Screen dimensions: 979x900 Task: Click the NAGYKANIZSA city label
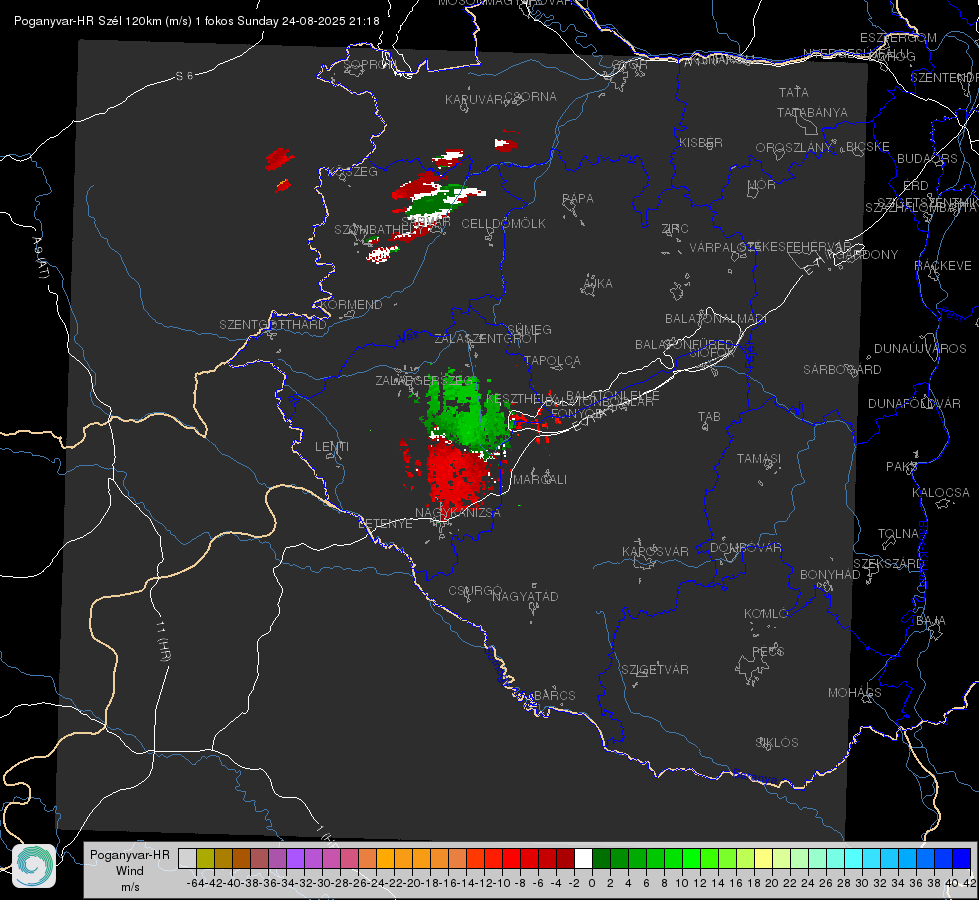(x=458, y=513)
